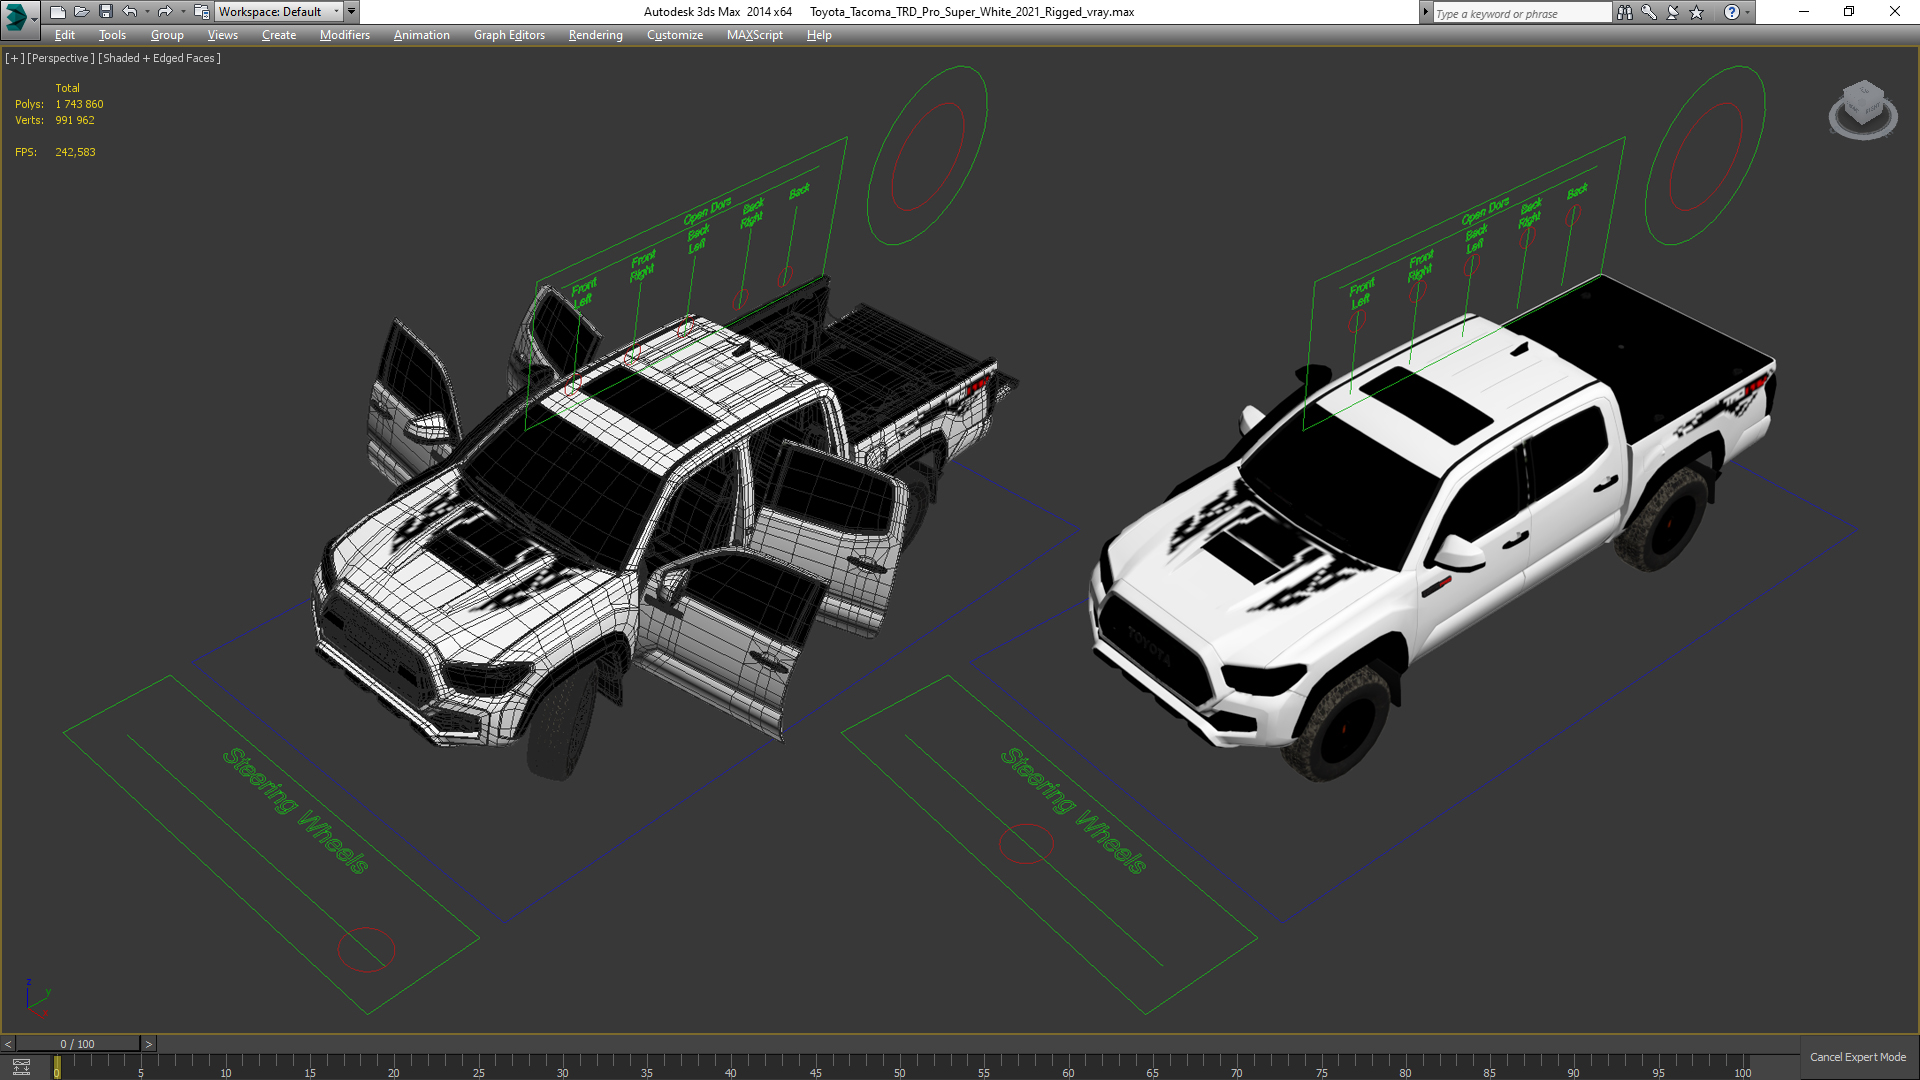The height and width of the screenshot is (1080, 1920).
Task: Click the FPS value 242,583
Action: [x=75, y=152]
